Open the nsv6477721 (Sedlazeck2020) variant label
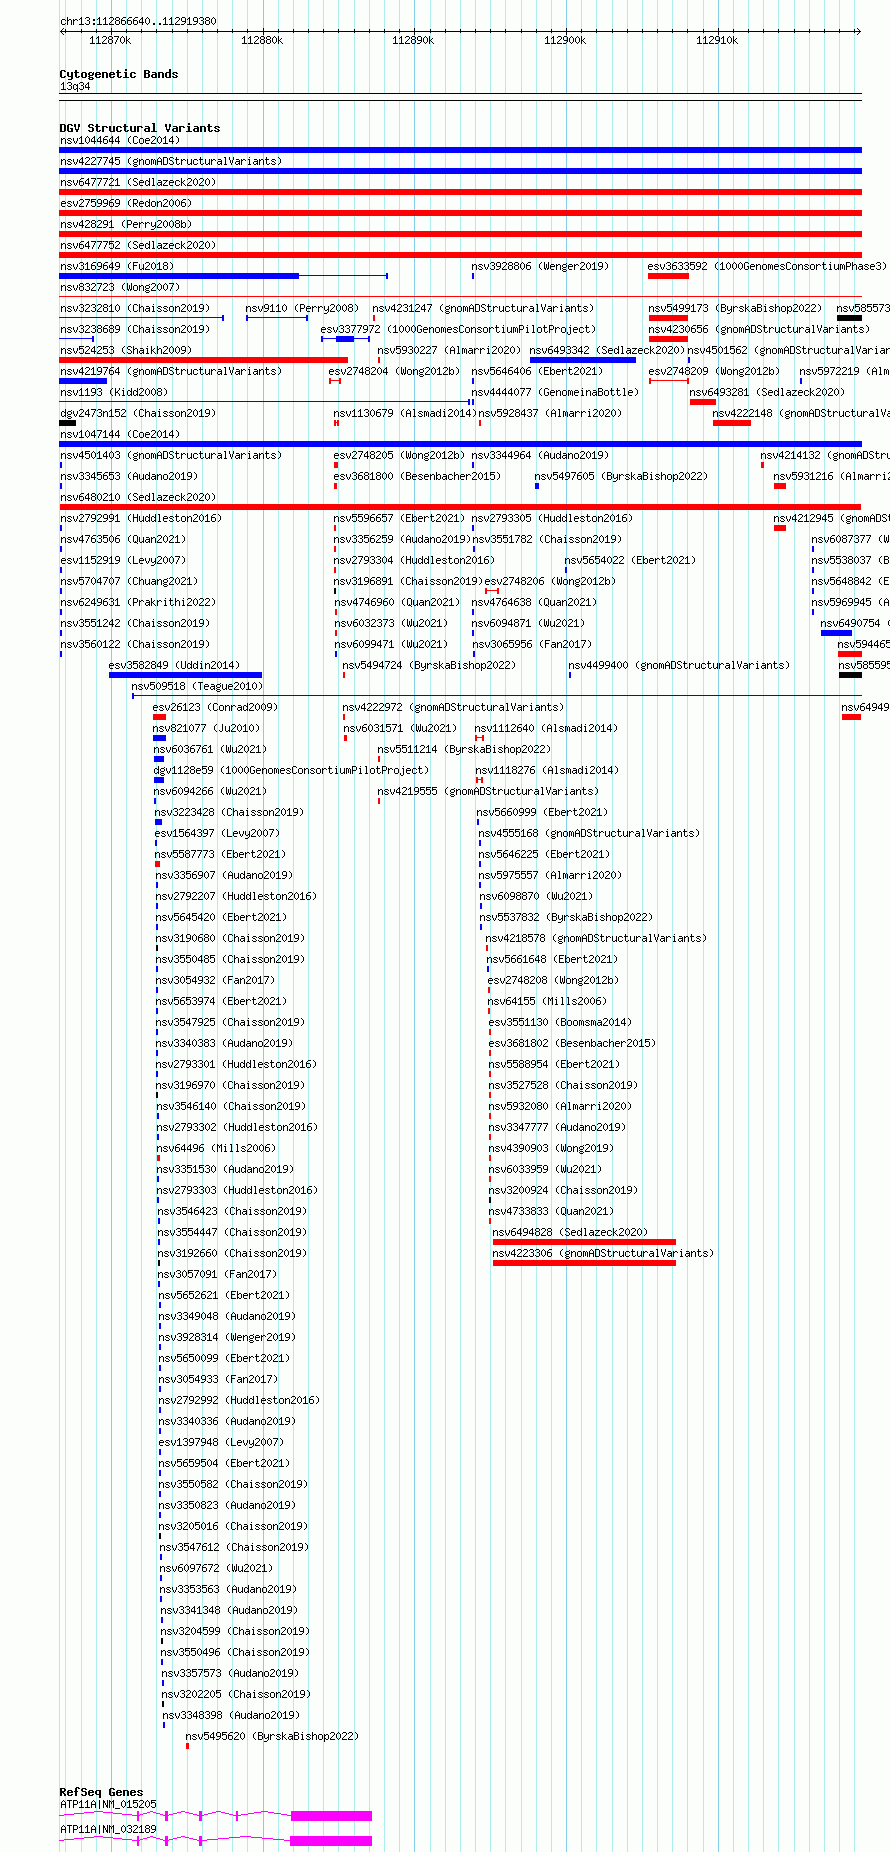Viewport: 890px width, 1852px height. pyautogui.click(x=137, y=182)
